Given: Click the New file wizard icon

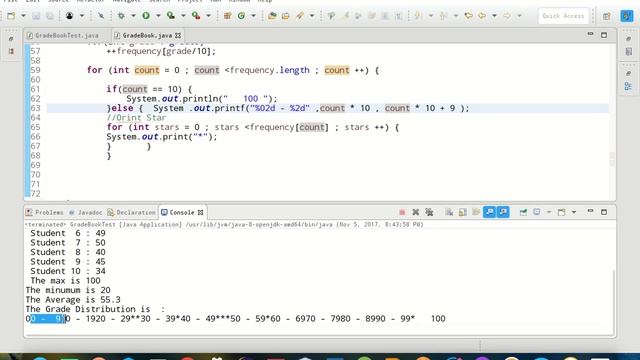Looking at the screenshot, I should (x=11, y=16).
